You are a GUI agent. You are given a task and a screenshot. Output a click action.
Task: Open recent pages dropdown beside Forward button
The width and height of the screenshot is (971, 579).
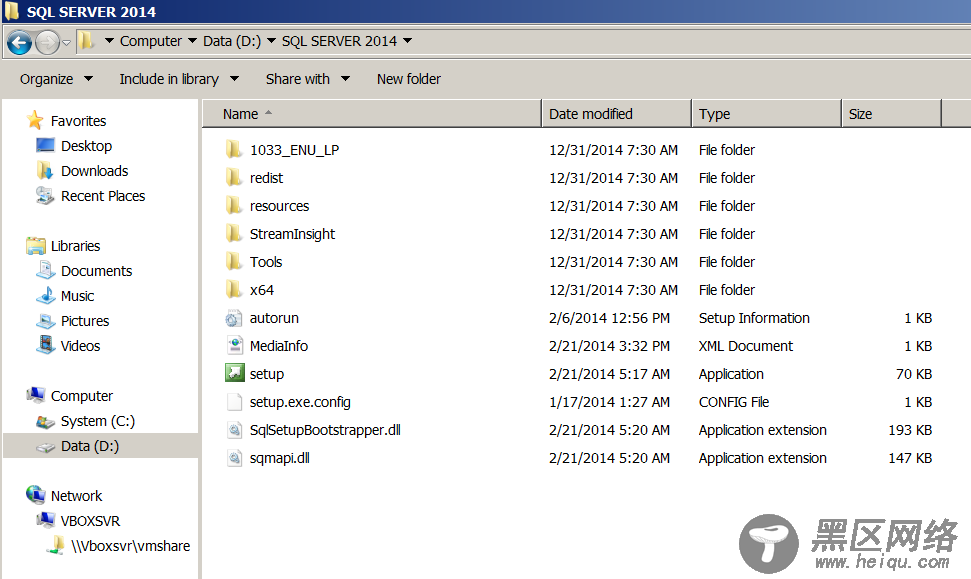[66, 43]
